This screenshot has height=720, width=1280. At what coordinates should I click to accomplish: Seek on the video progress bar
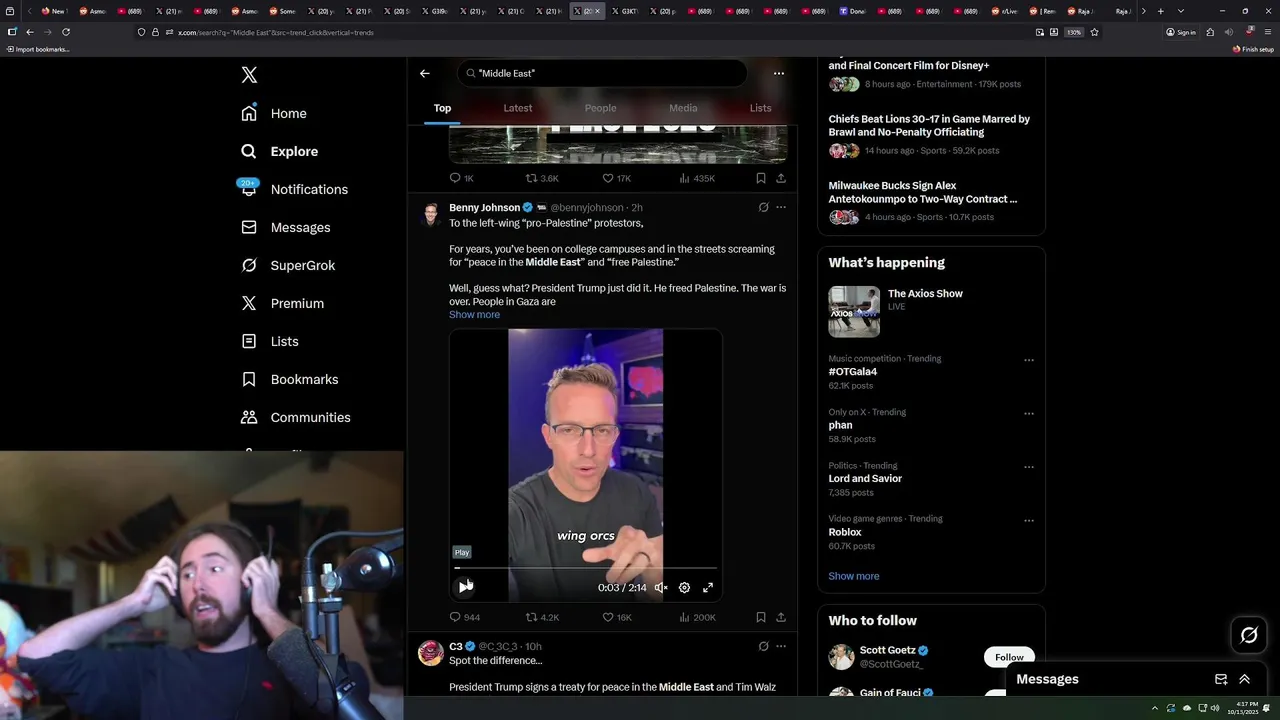586,568
